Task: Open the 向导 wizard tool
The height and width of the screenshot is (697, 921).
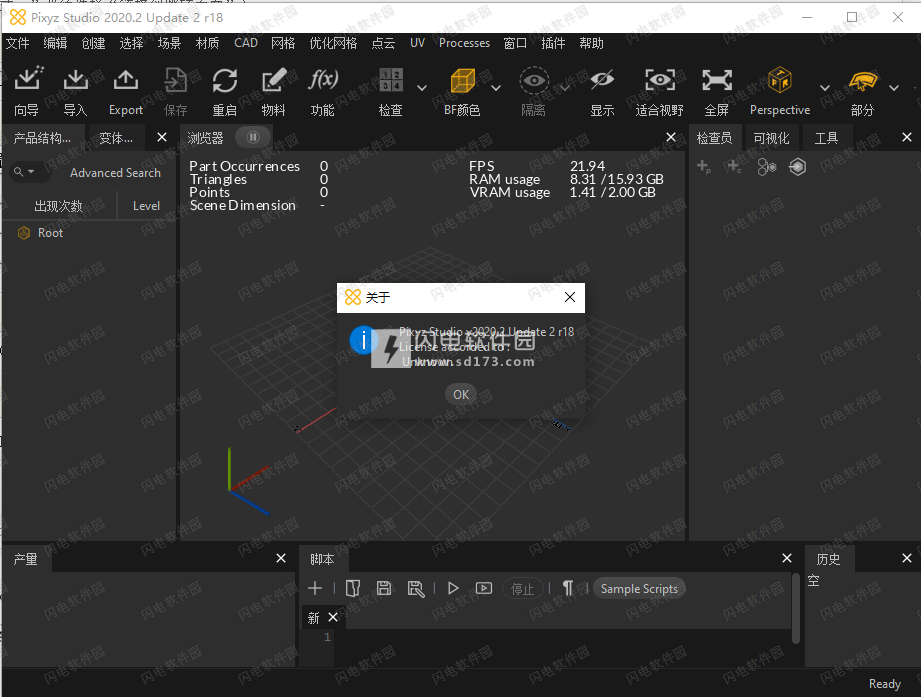Action: pos(28,80)
